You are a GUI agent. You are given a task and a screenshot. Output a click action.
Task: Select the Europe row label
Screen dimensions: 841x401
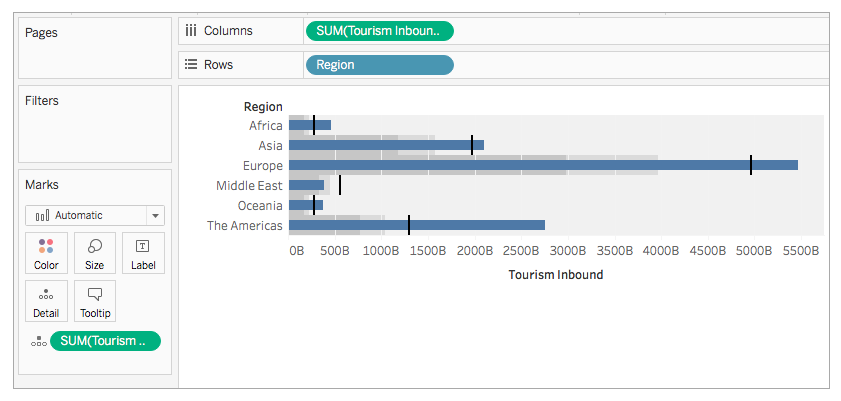[262, 166]
